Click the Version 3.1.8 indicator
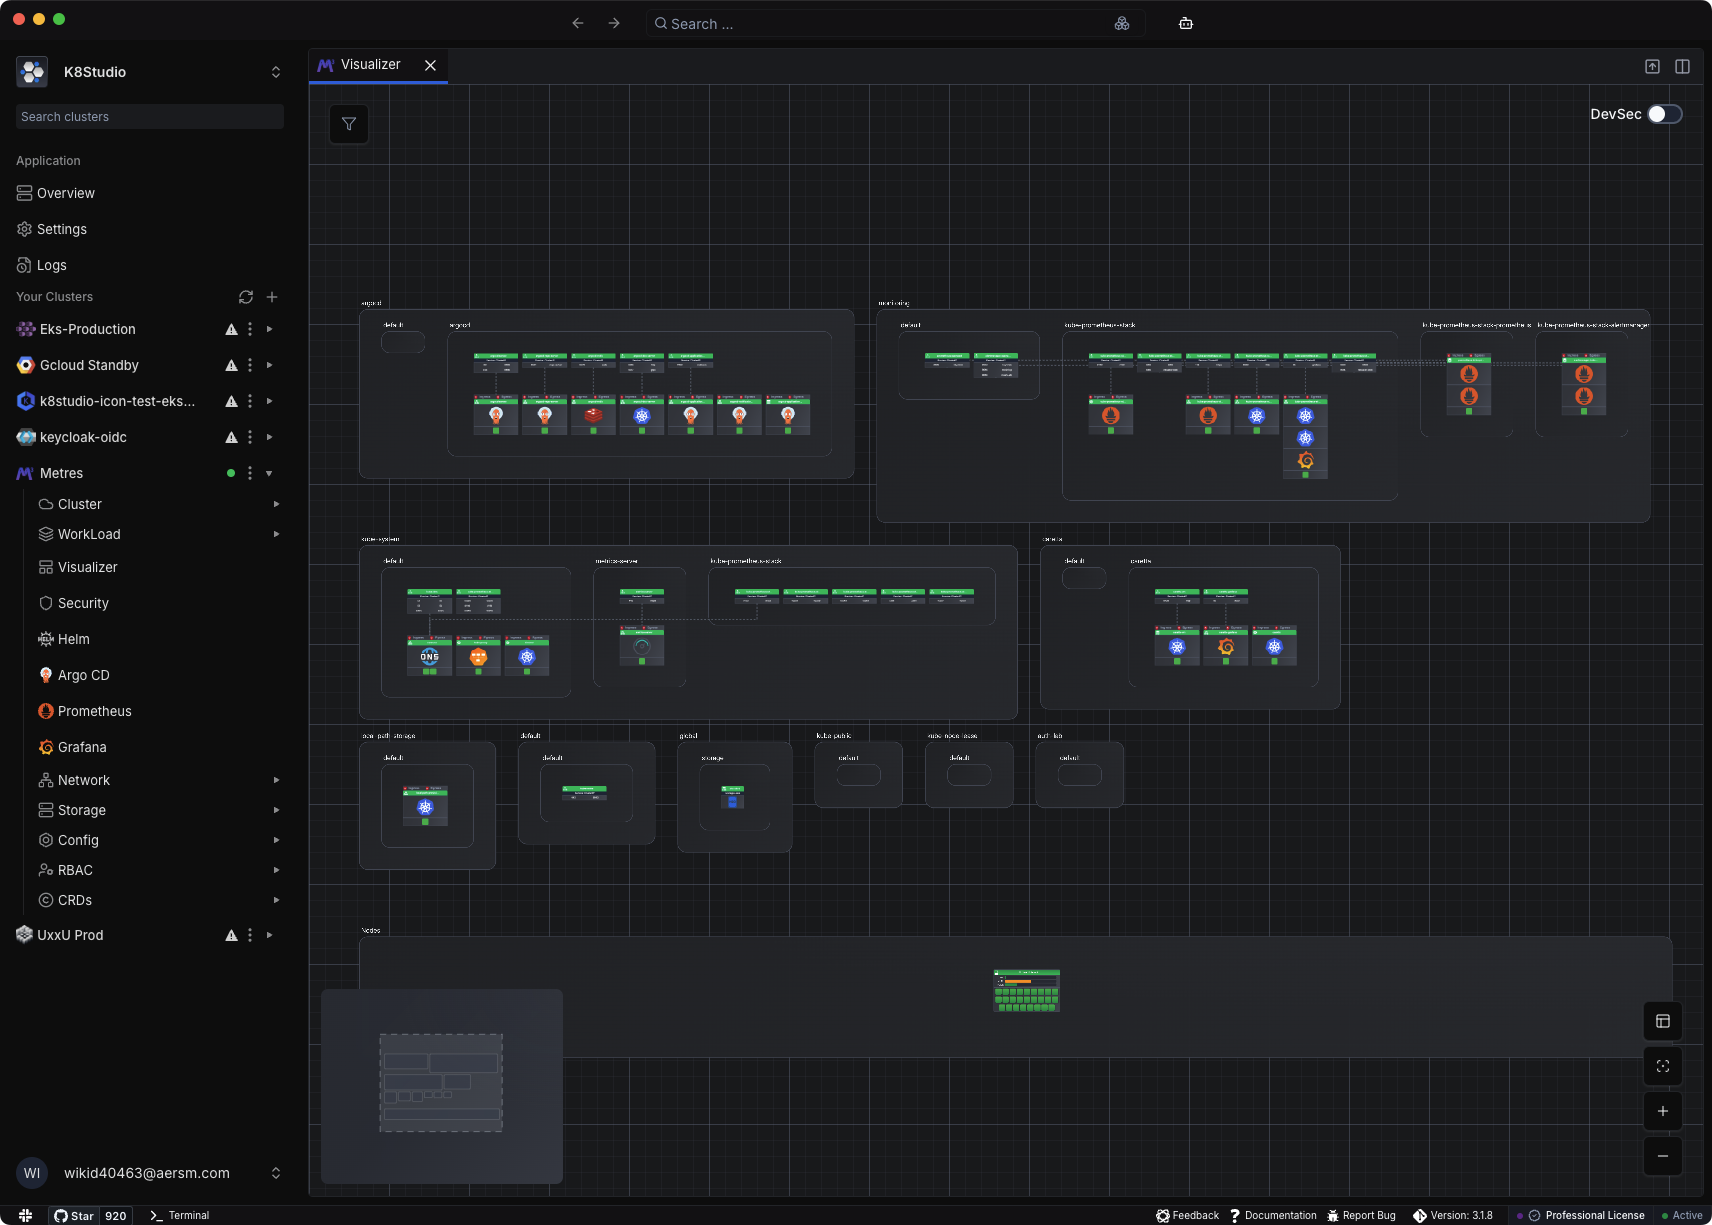 click(x=1453, y=1216)
